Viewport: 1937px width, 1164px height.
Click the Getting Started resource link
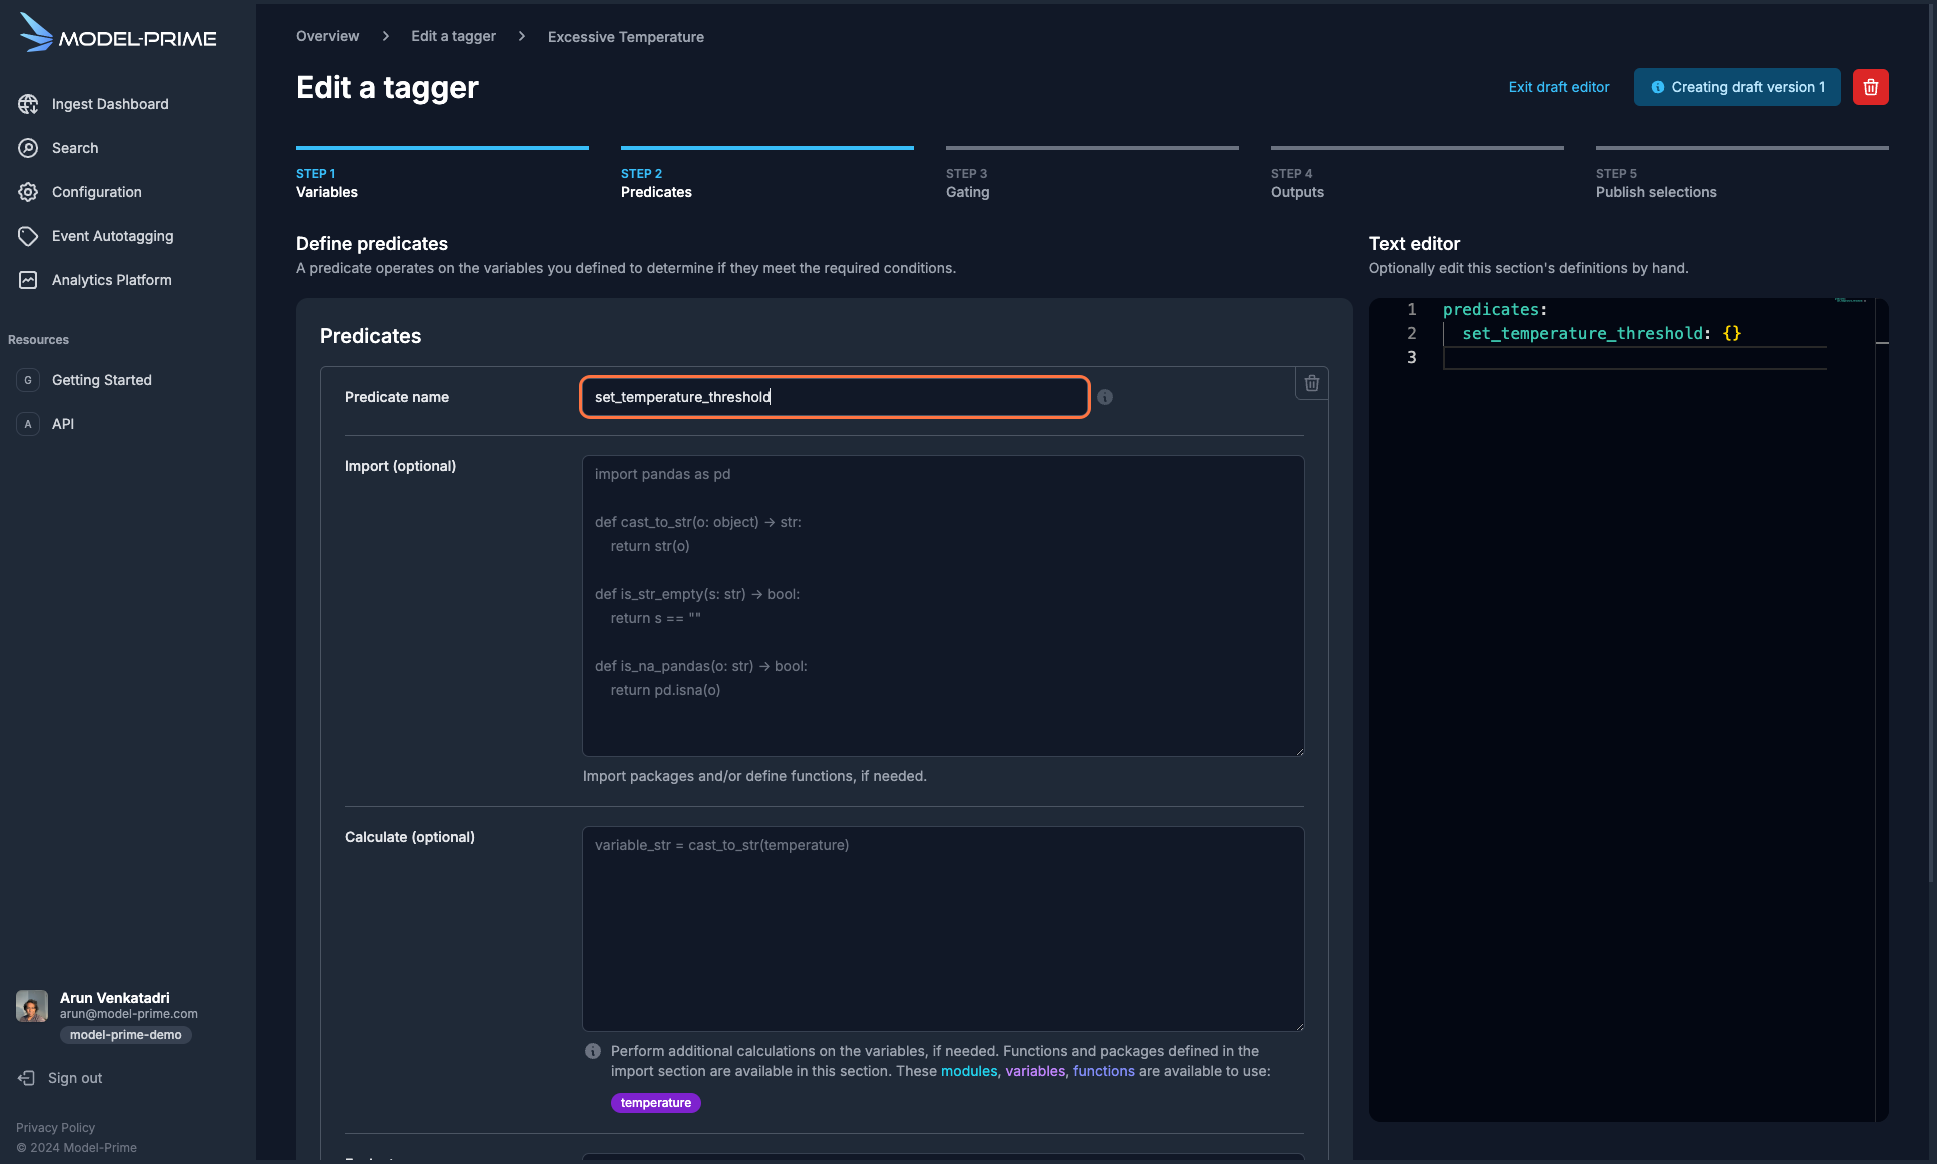pyautogui.click(x=101, y=379)
